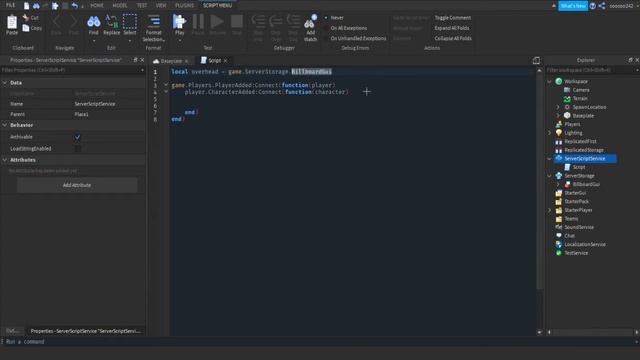
Task: Switch to the Baseplate editor tab
Action: 171,61
